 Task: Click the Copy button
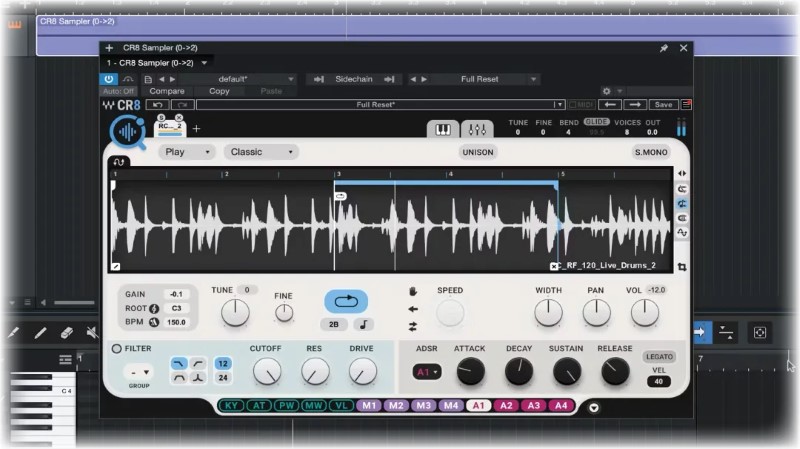(x=219, y=91)
